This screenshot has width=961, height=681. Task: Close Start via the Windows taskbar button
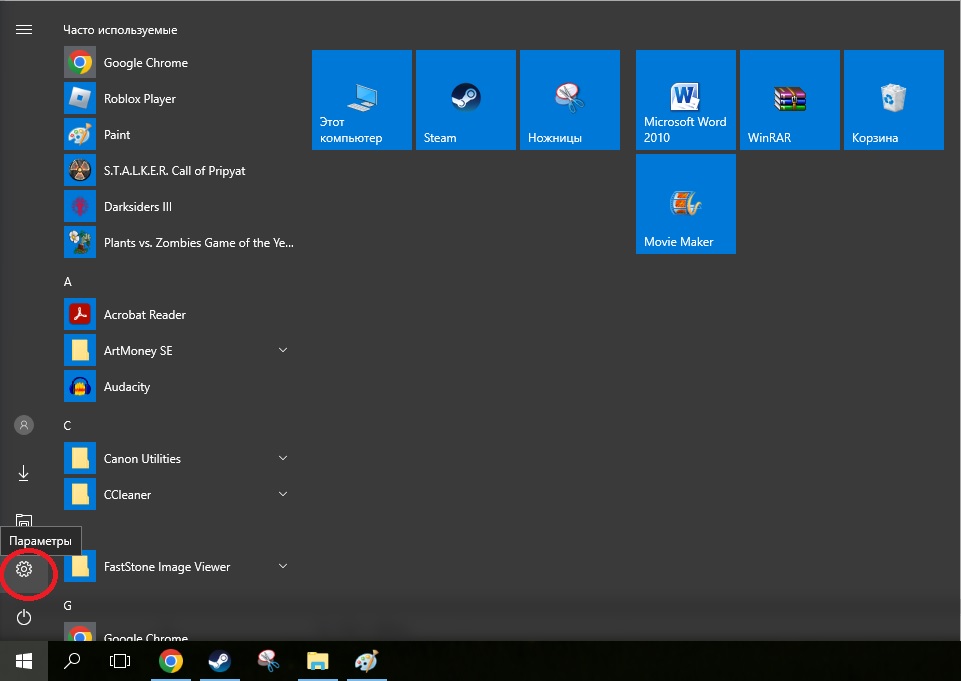tap(24, 661)
